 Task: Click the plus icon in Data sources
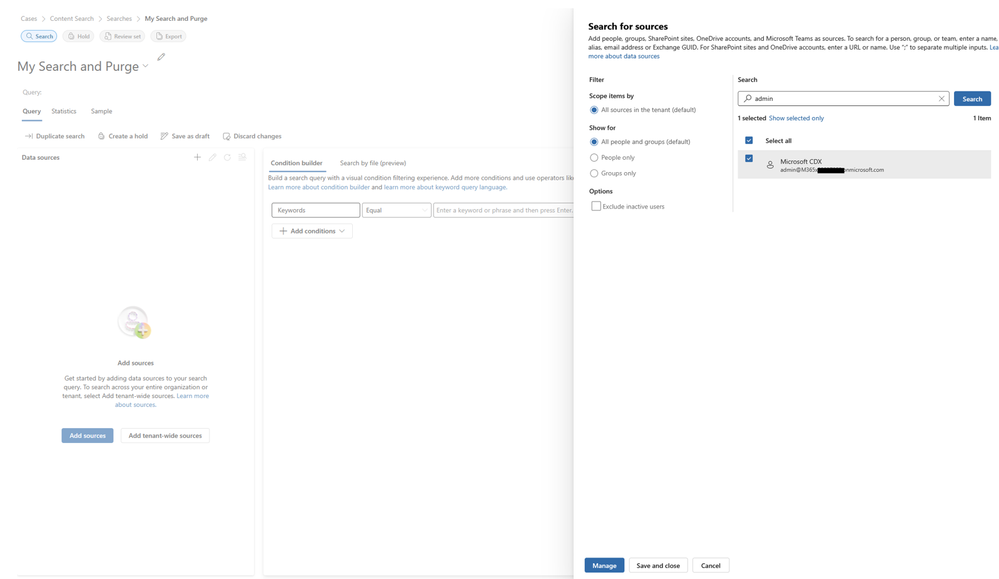point(197,157)
